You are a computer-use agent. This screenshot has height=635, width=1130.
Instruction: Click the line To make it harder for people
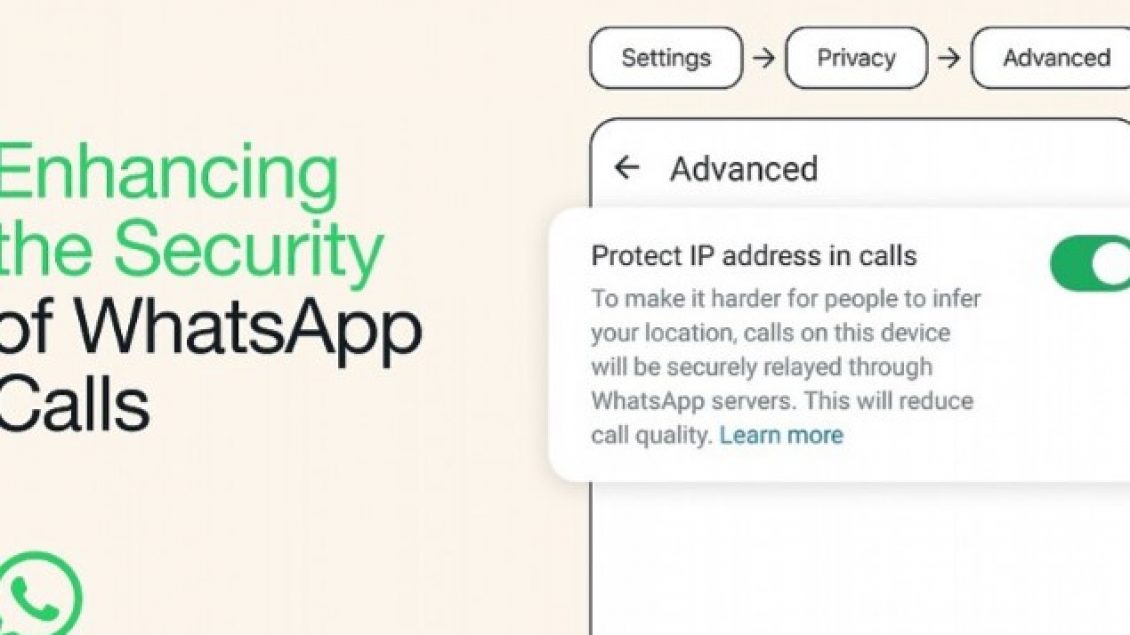(x=786, y=298)
